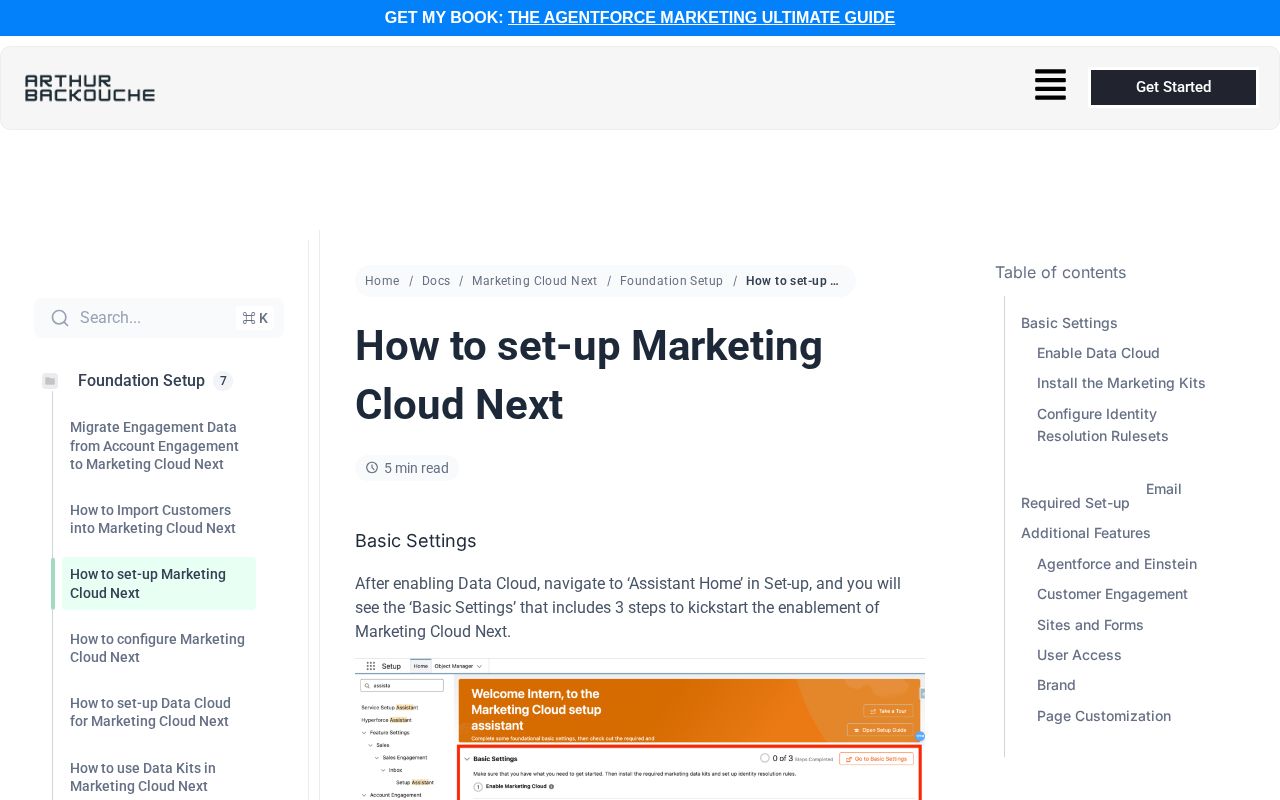The height and width of the screenshot is (800, 1280).
Task: Go to Marketing Cloud Next breadcrumb
Action: point(535,281)
